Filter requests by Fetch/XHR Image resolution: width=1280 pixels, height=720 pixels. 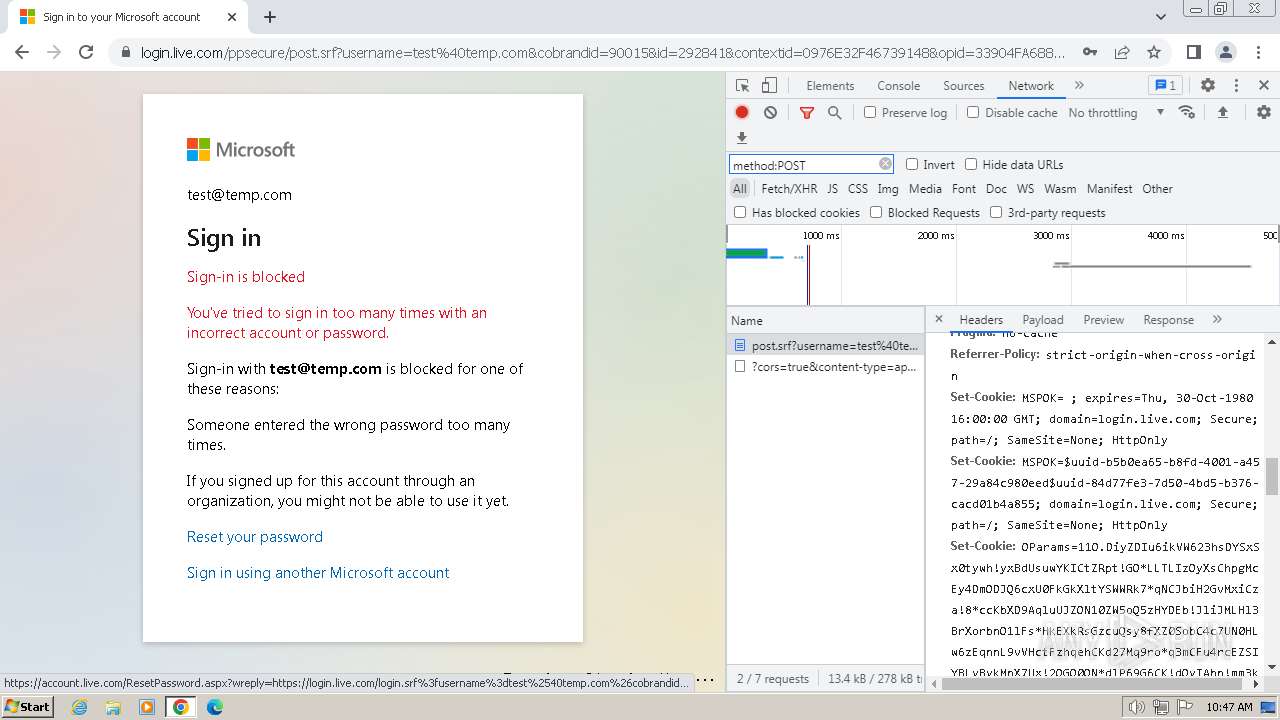click(789, 188)
